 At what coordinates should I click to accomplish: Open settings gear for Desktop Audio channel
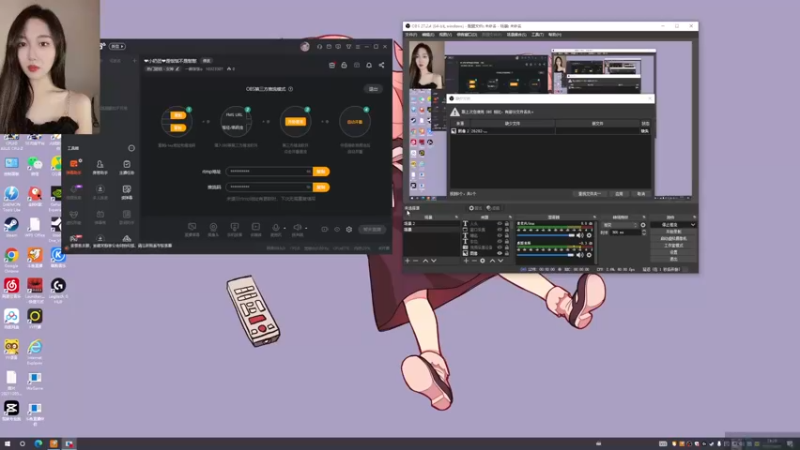point(589,255)
